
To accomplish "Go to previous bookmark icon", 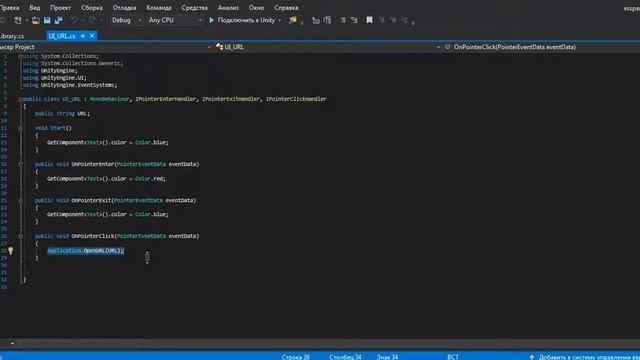I will (382, 20).
